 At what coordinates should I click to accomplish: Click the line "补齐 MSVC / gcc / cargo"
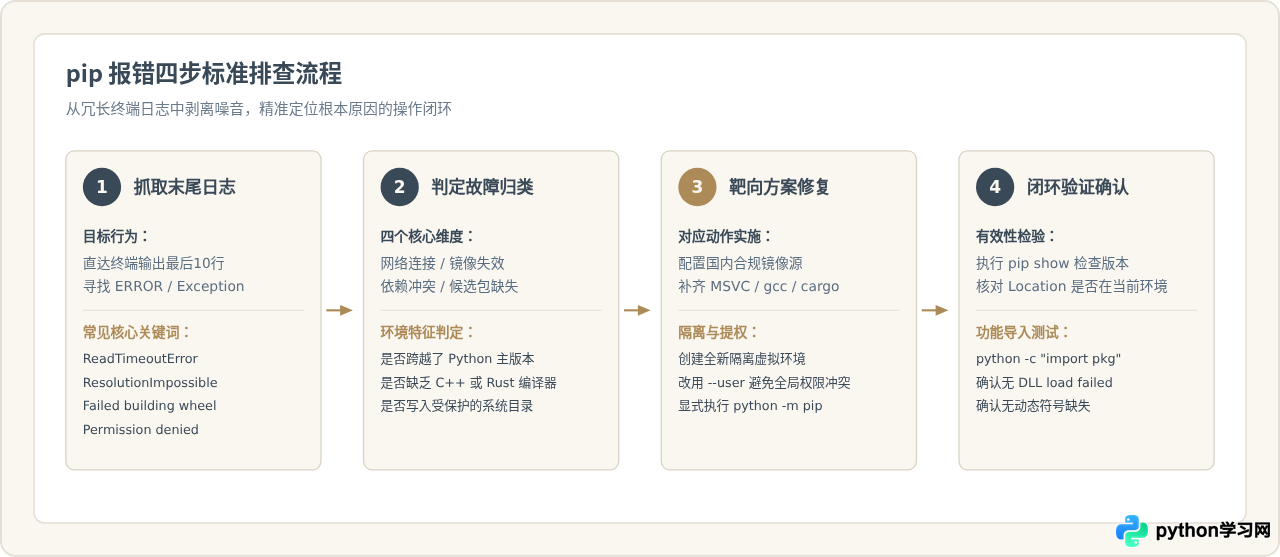tap(759, 286)
